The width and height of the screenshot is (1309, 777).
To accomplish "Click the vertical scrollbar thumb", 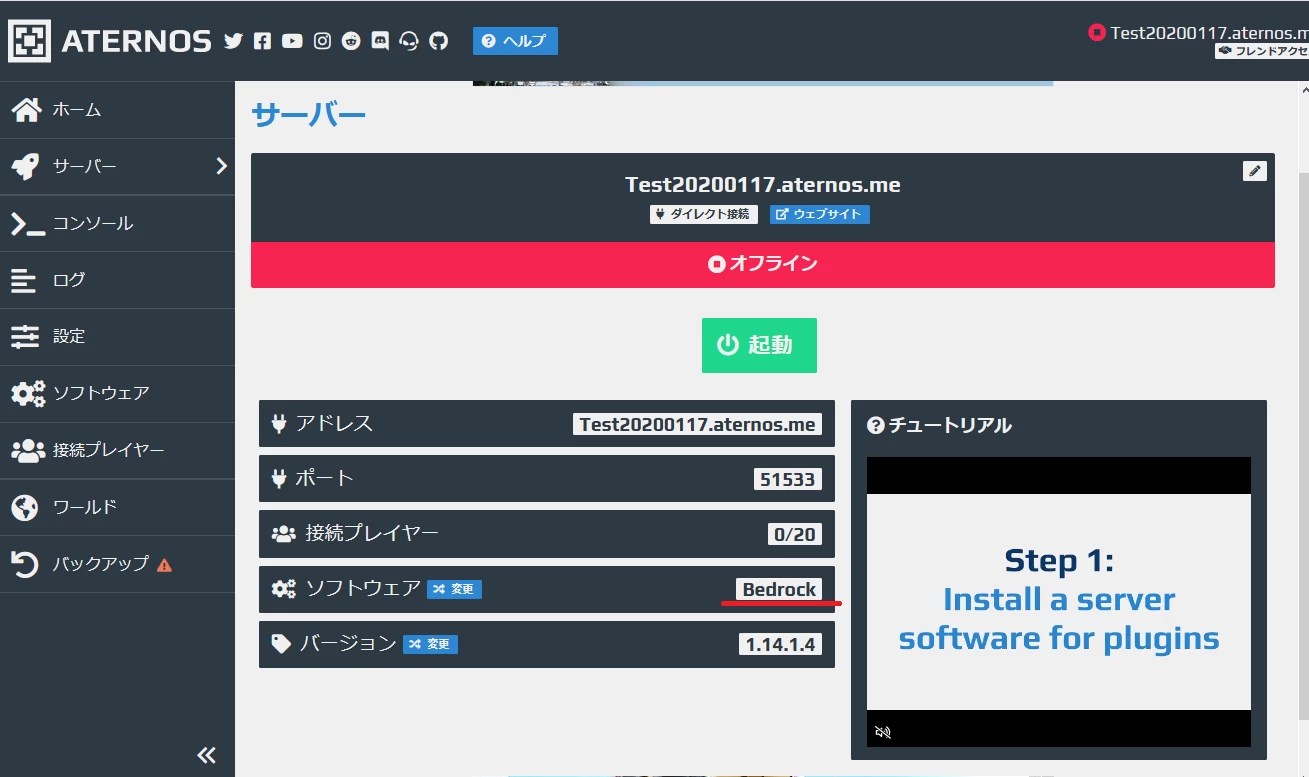I will click(1303, 444).
